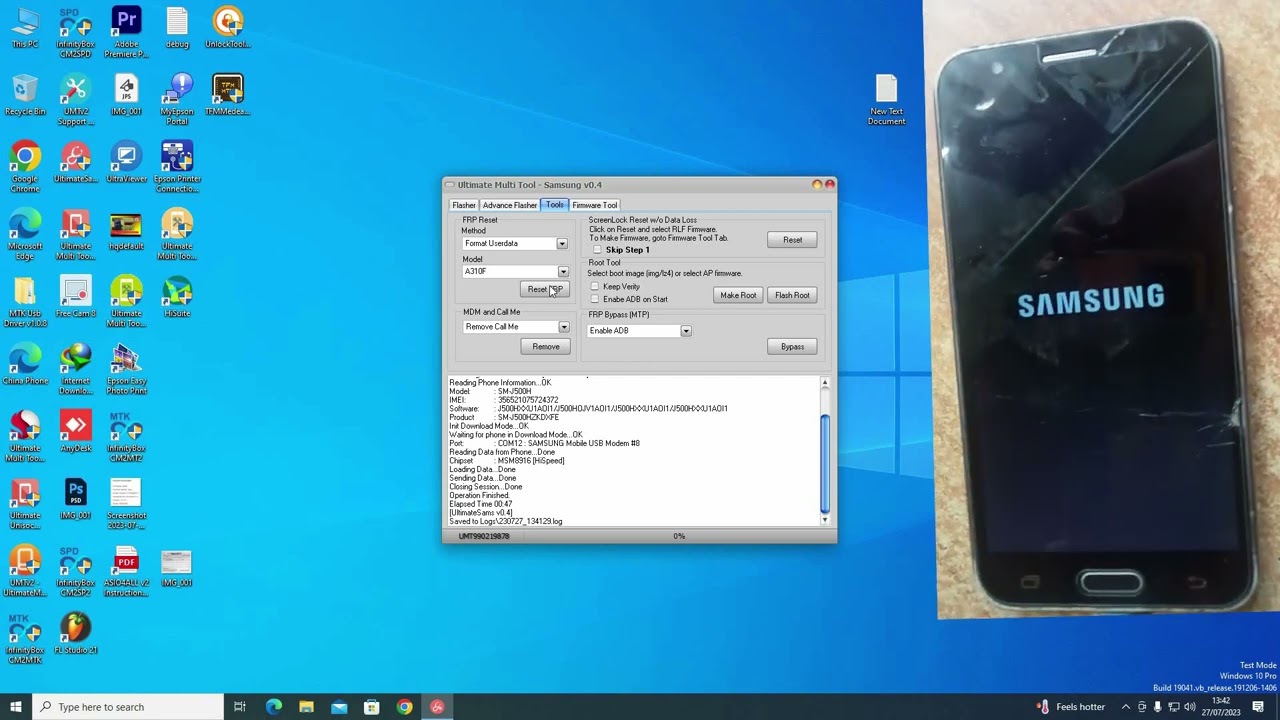Expand FRP Reset Method dropdown
This screenshot has height=720, width=1280.
pyautogui.click(x=562, y=243)
